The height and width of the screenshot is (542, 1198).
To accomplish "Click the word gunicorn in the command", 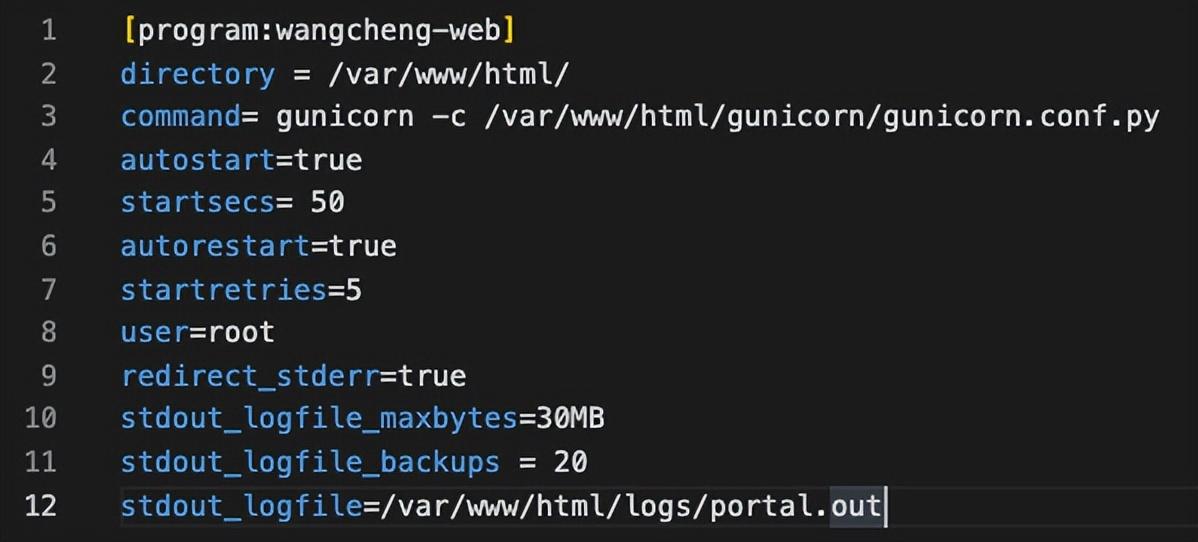I will coord(345,118).
